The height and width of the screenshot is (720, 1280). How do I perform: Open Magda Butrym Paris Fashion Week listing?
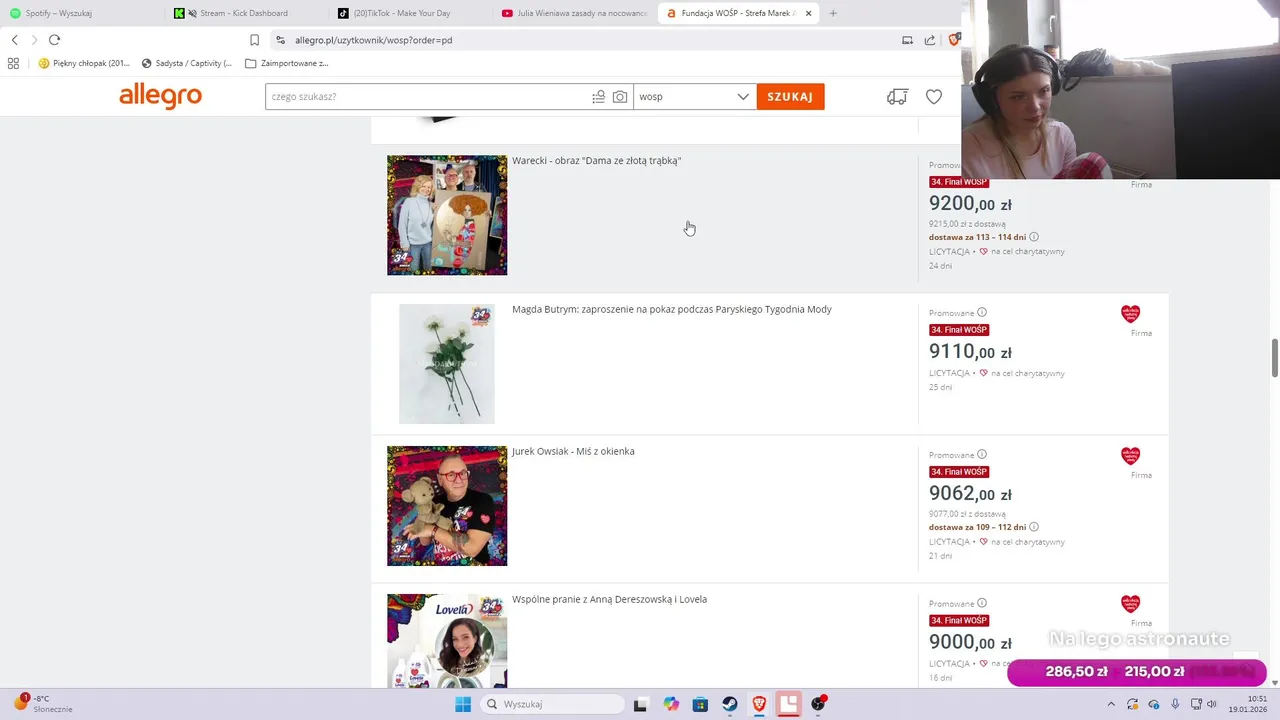click(672, 309)
